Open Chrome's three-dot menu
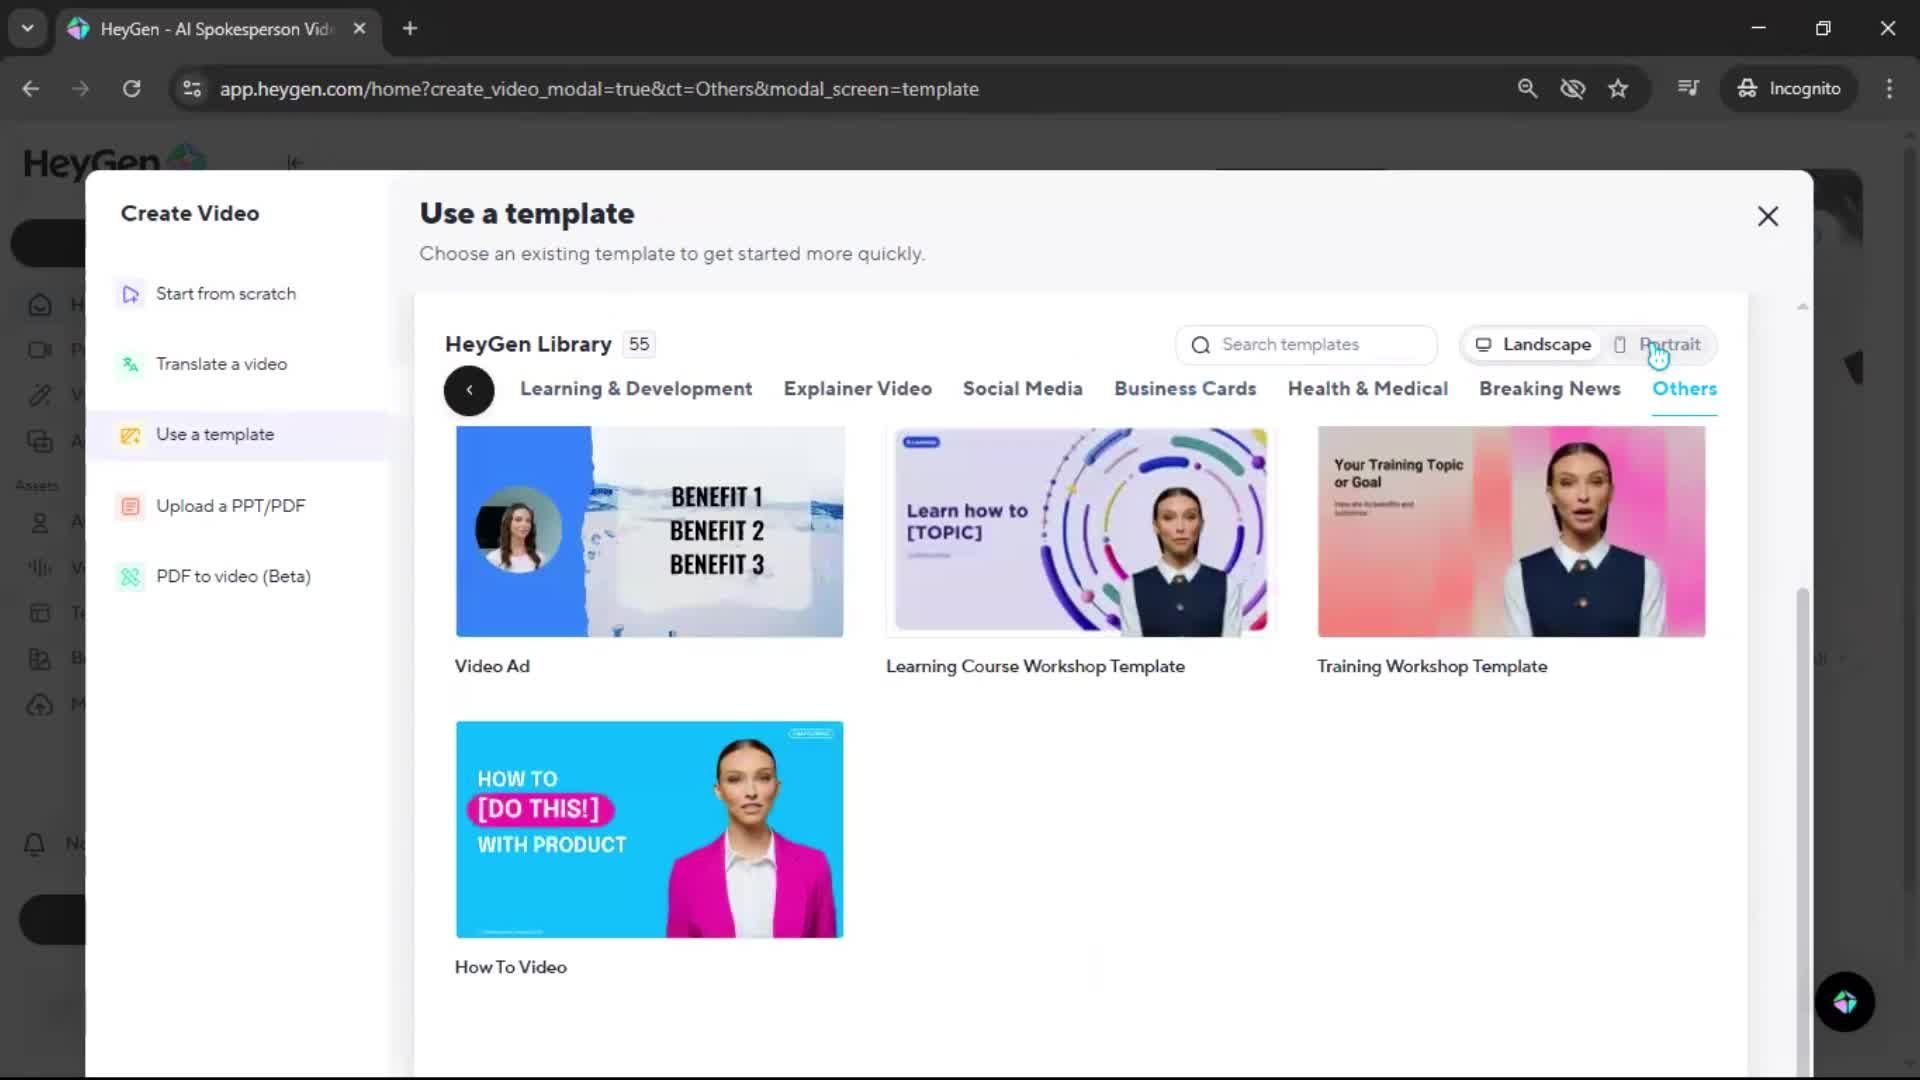 point(1889,89)
